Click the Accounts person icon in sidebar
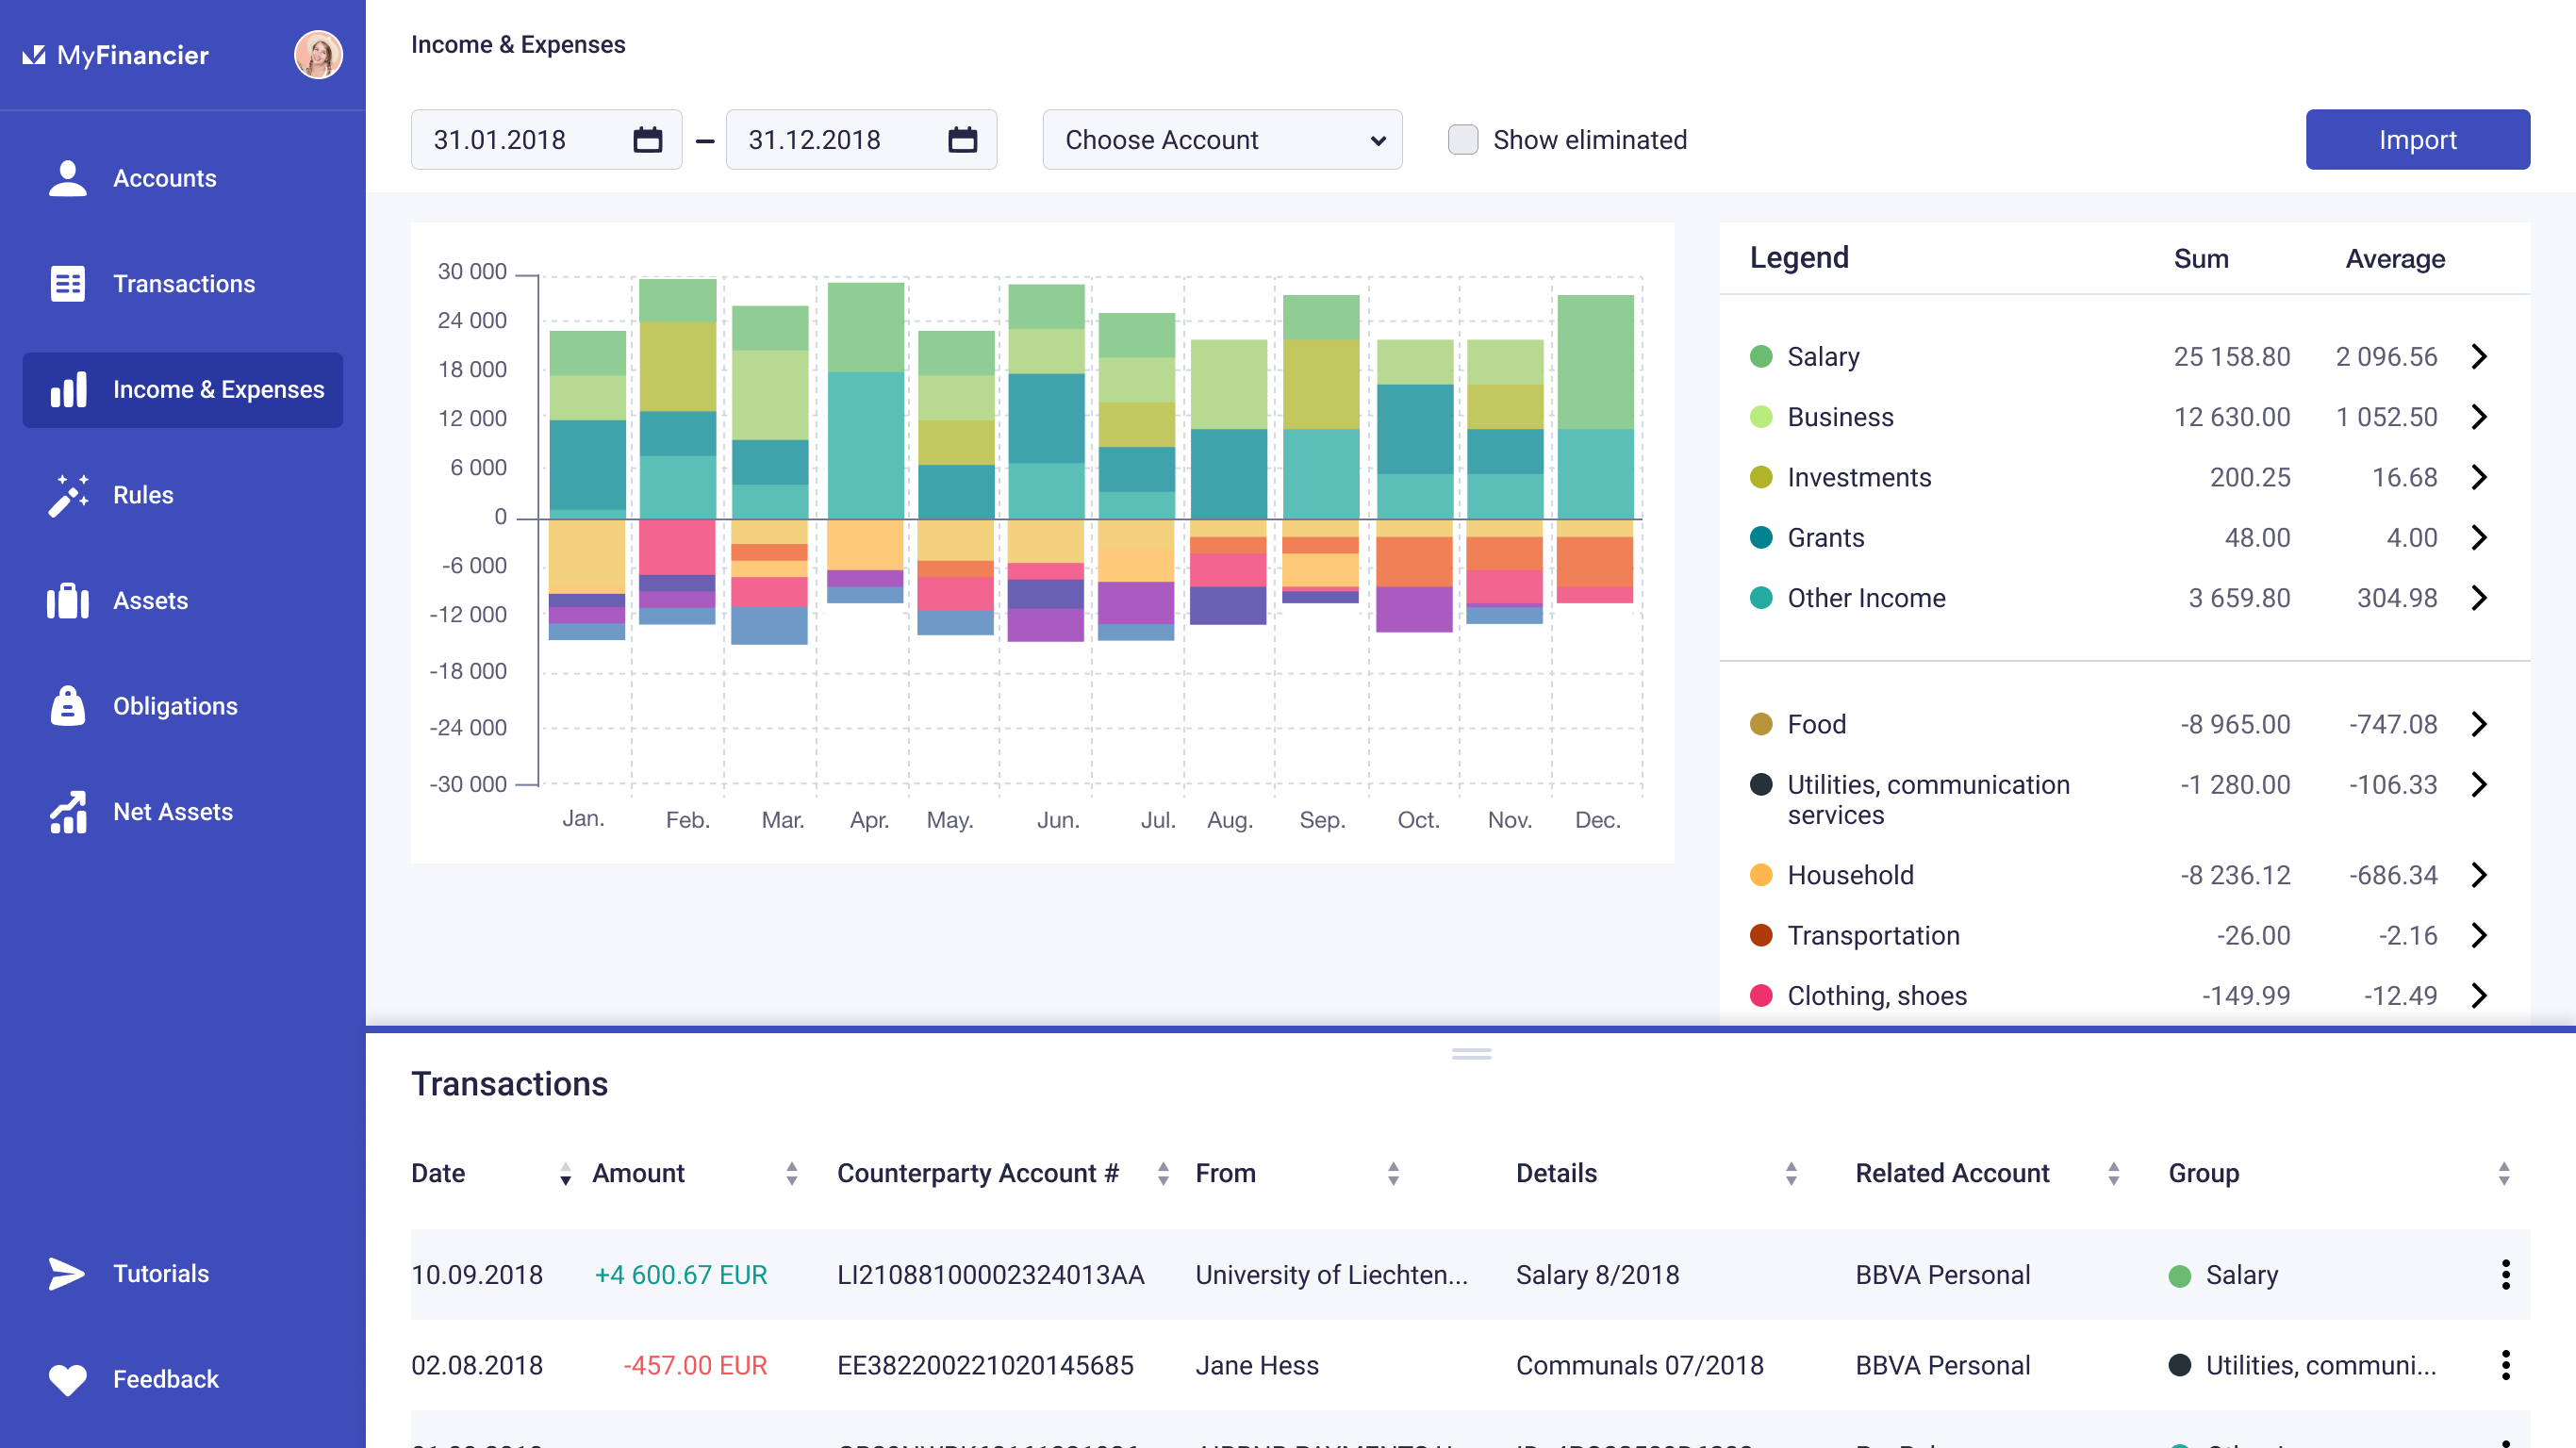The width and height of the screenshot is (2576, 1448). pos(67,178)
